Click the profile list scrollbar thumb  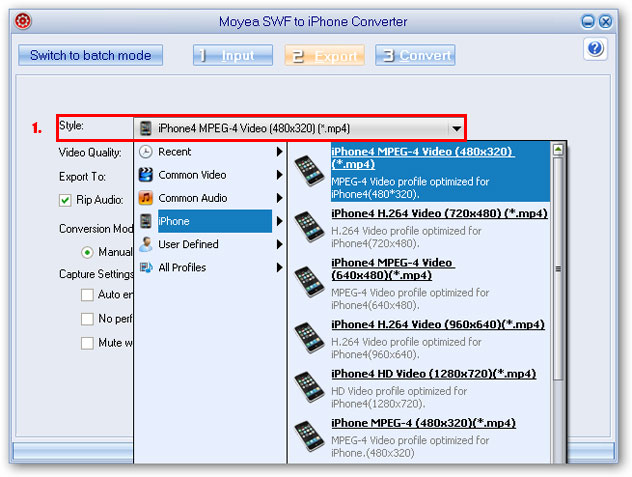(558, 269)
